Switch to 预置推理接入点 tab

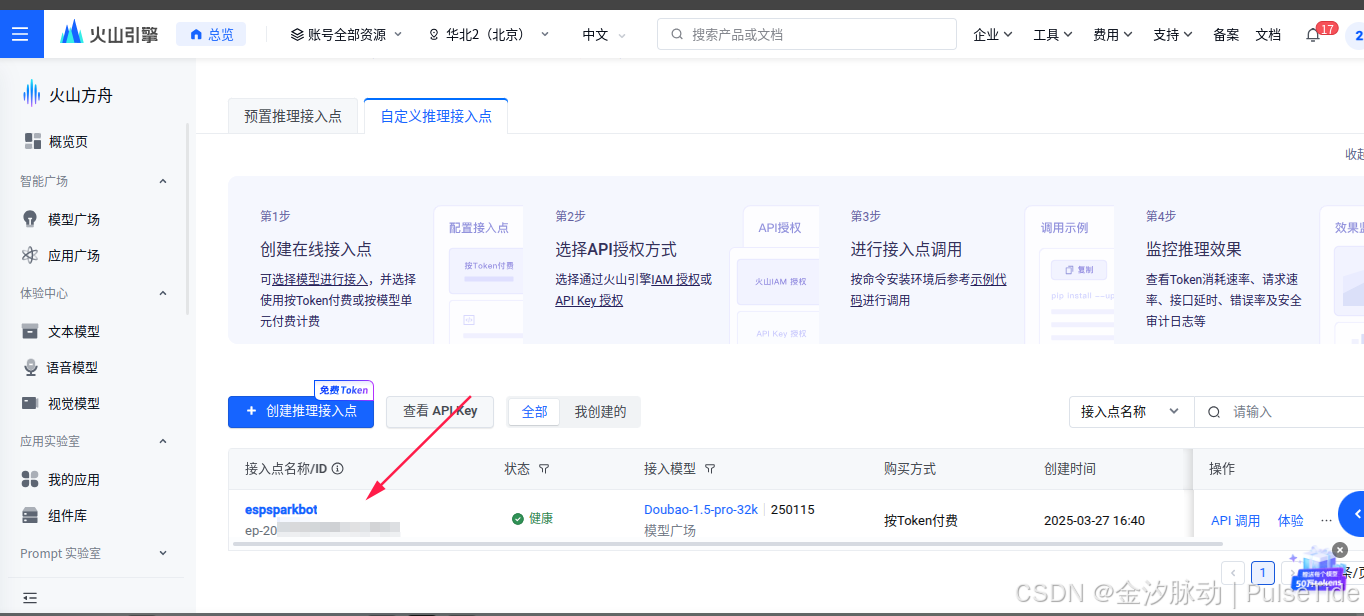tap(293, 116)
